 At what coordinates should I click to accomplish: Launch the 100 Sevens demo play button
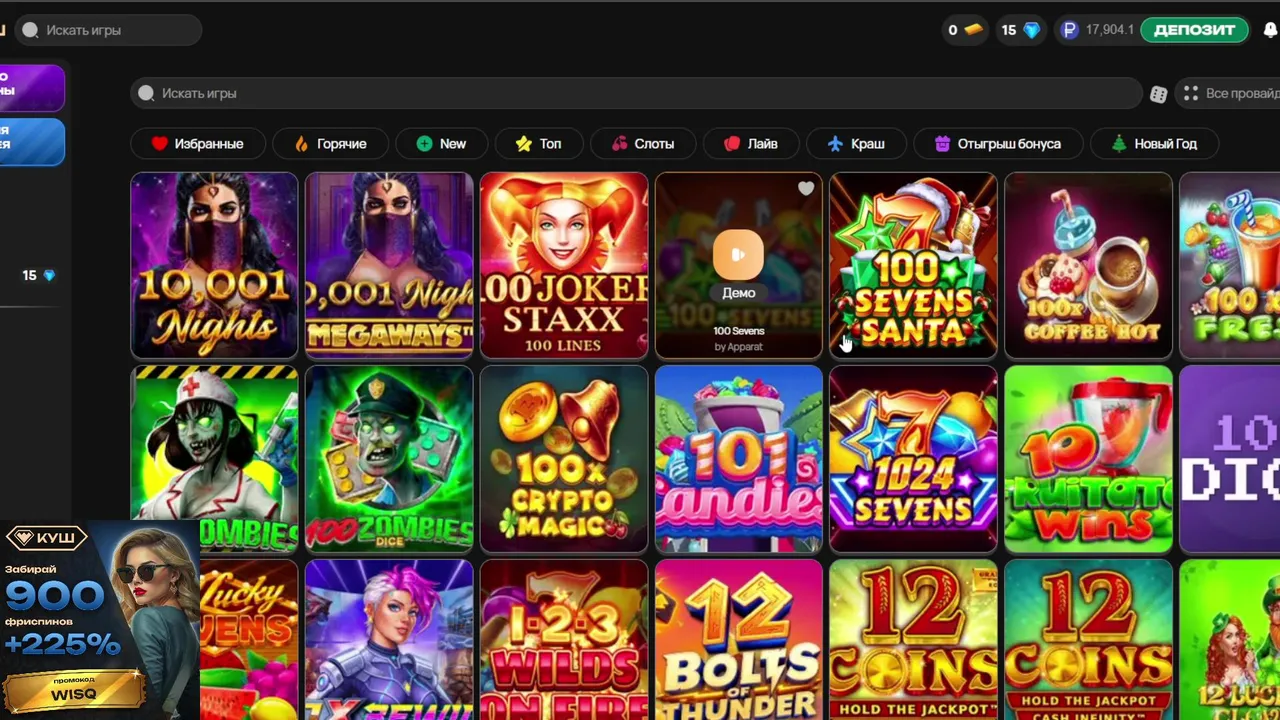point(738,255)
